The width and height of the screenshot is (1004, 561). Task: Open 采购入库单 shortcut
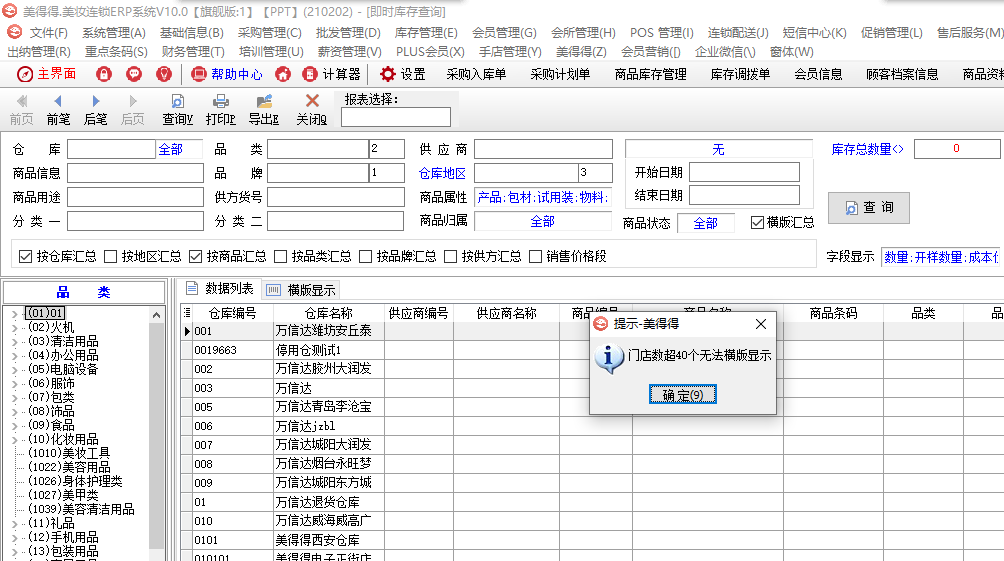[x=476, y=74]
